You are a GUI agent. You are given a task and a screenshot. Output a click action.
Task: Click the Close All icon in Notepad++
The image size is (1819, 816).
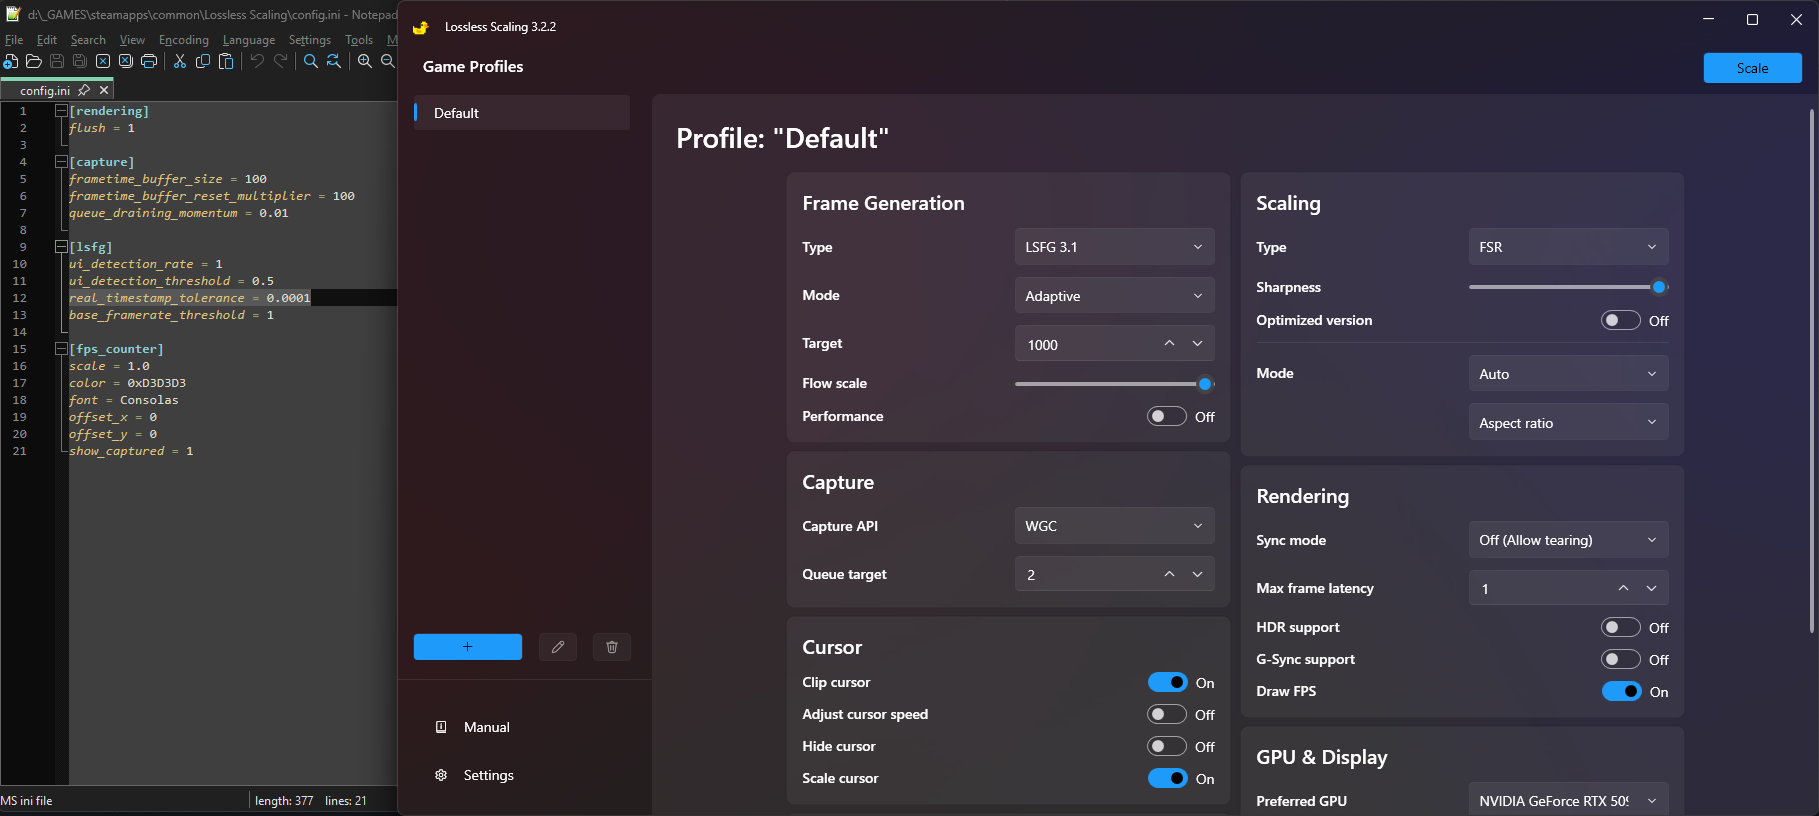(x=126, y=62)
